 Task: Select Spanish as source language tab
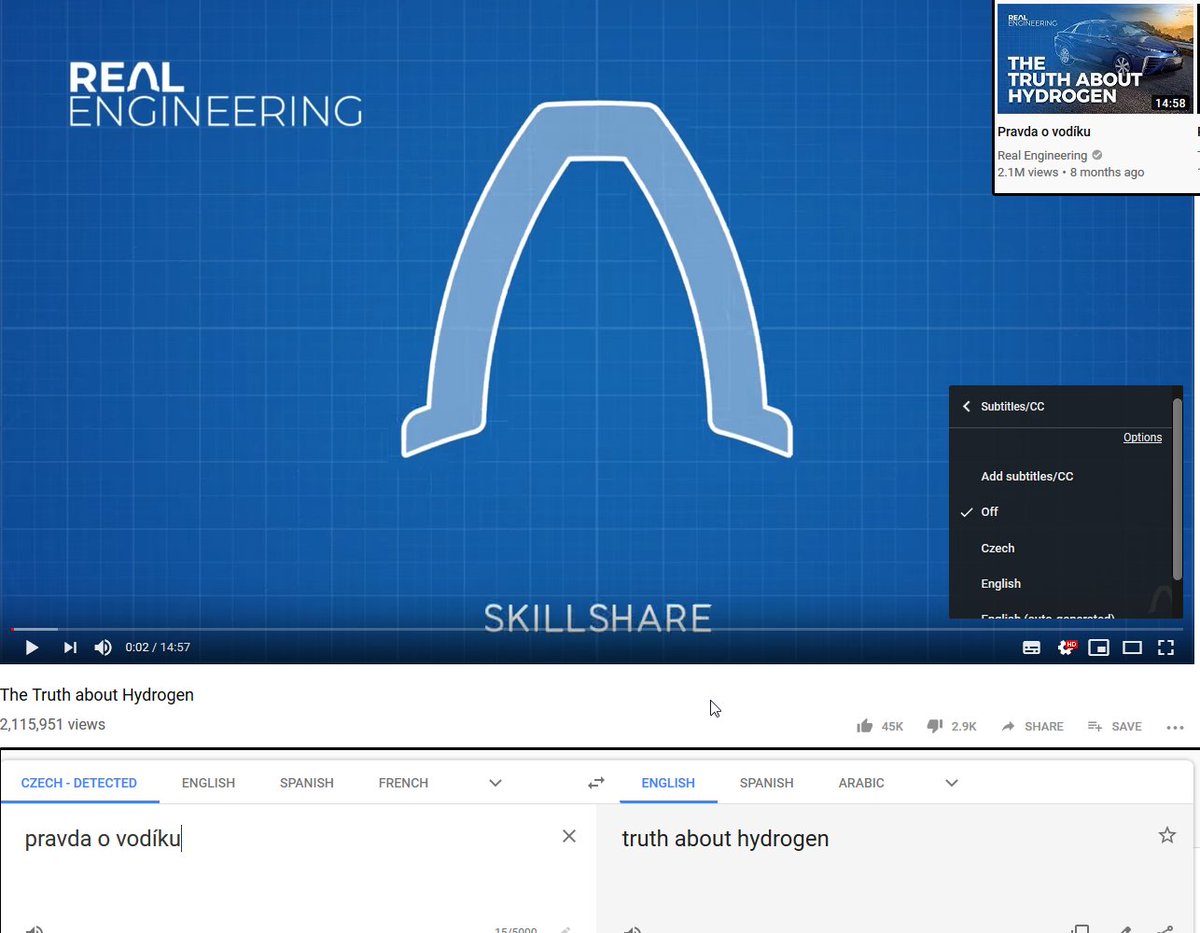click(x=307, y=783)
